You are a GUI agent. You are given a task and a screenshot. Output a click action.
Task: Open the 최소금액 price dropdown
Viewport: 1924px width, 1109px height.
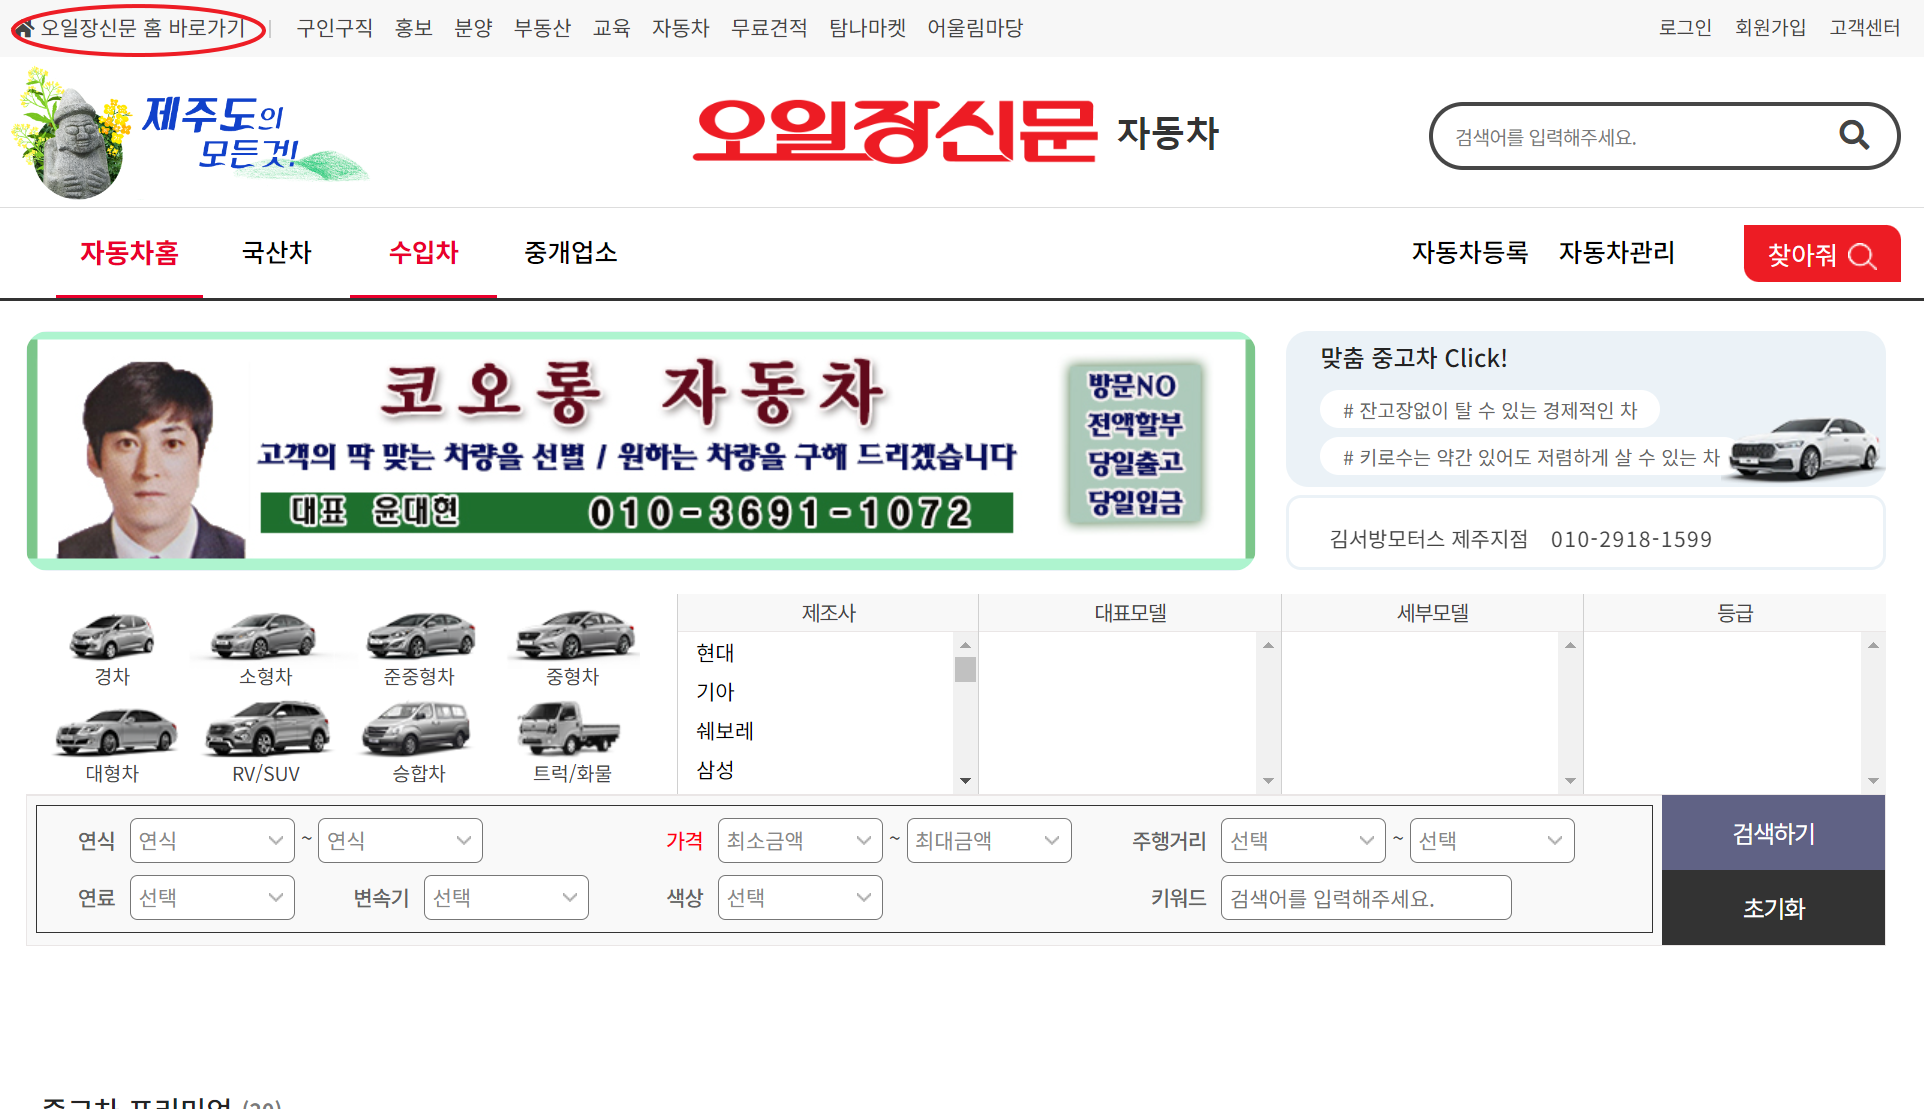(x=800, y=841)
